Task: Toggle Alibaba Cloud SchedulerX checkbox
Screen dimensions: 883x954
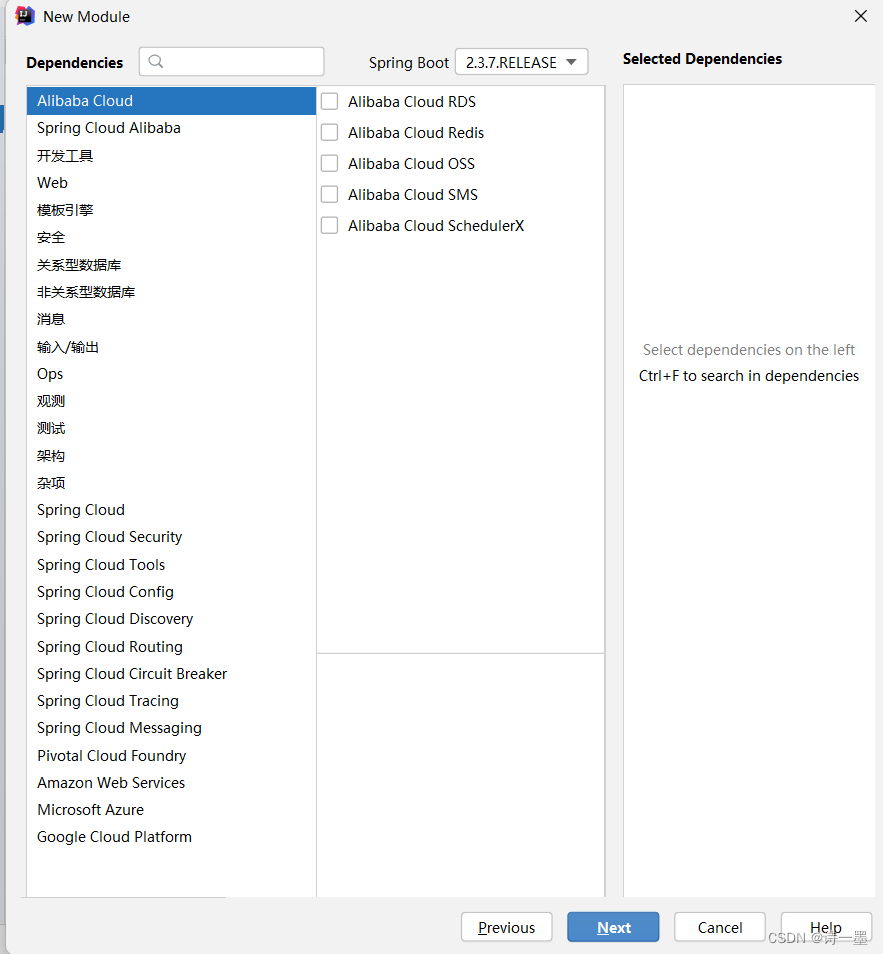Action: point(329,226)
